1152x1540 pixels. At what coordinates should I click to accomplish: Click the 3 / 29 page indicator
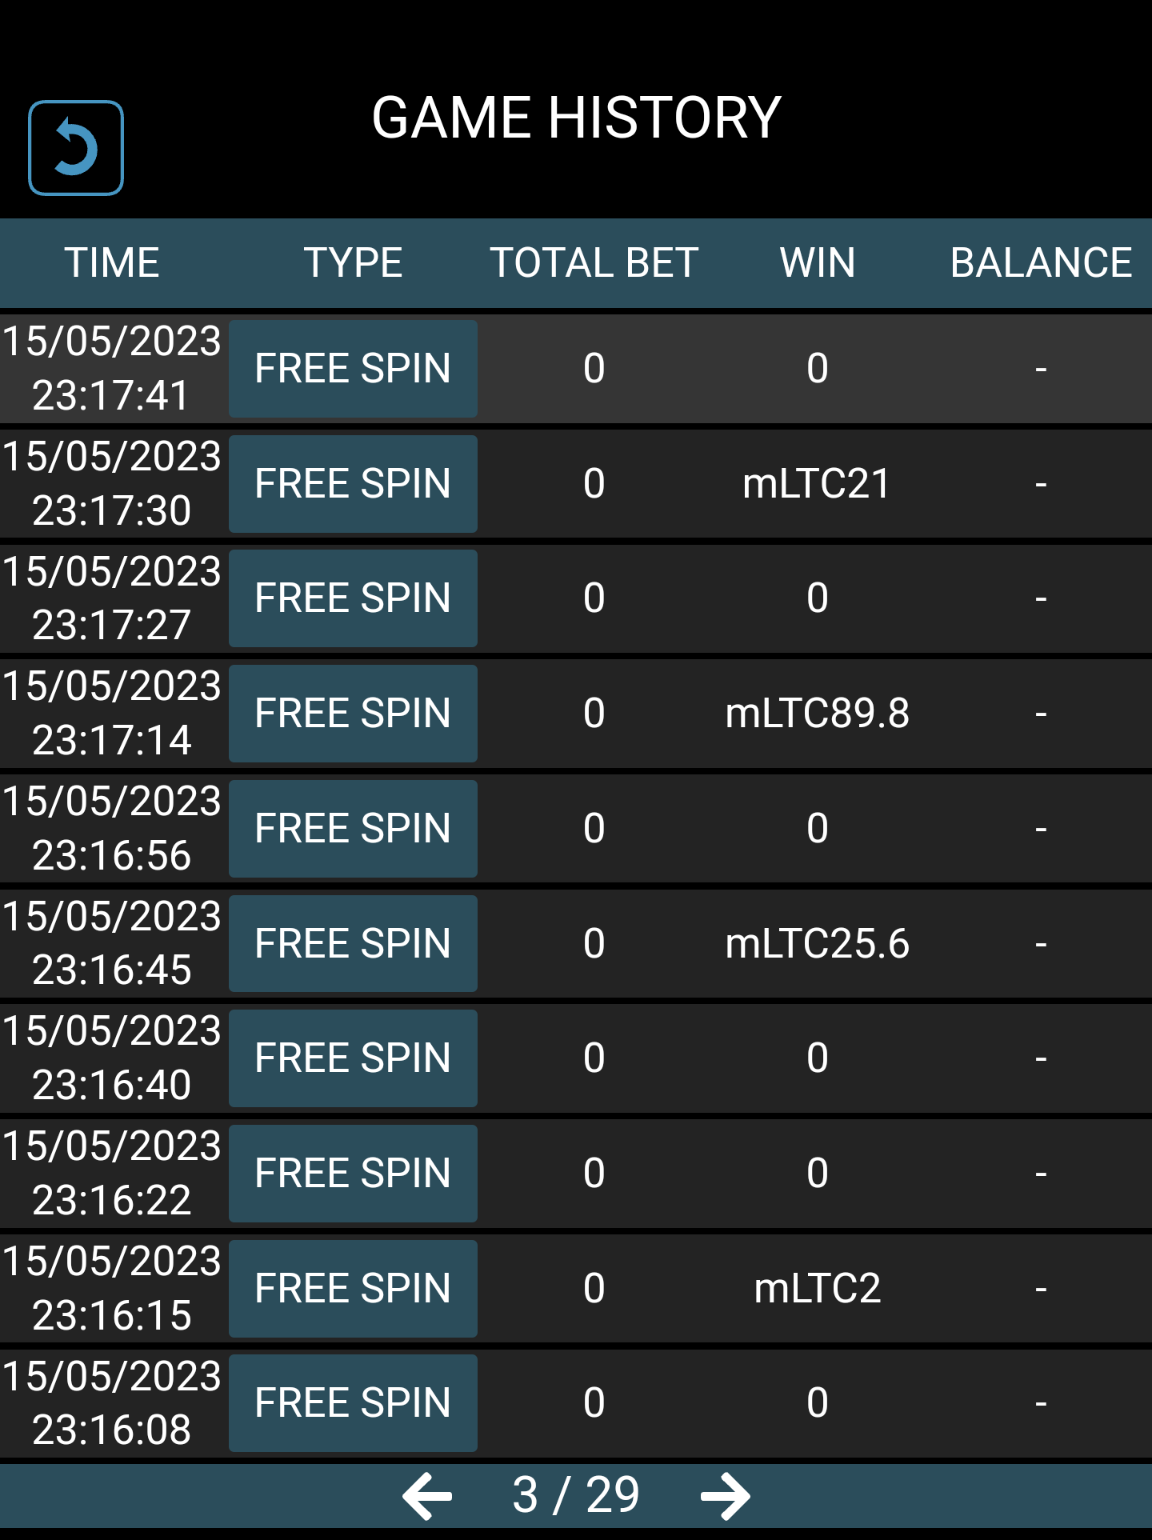(x=576, y=1495)
